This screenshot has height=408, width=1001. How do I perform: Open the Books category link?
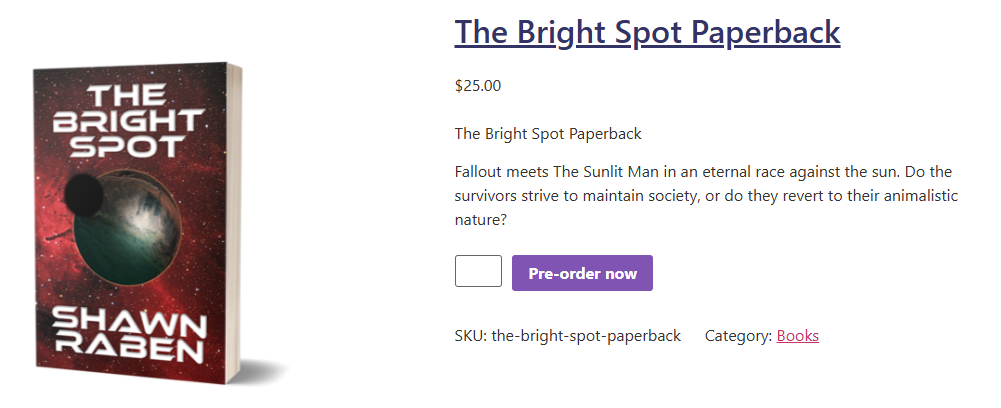(x=797, y=336)
